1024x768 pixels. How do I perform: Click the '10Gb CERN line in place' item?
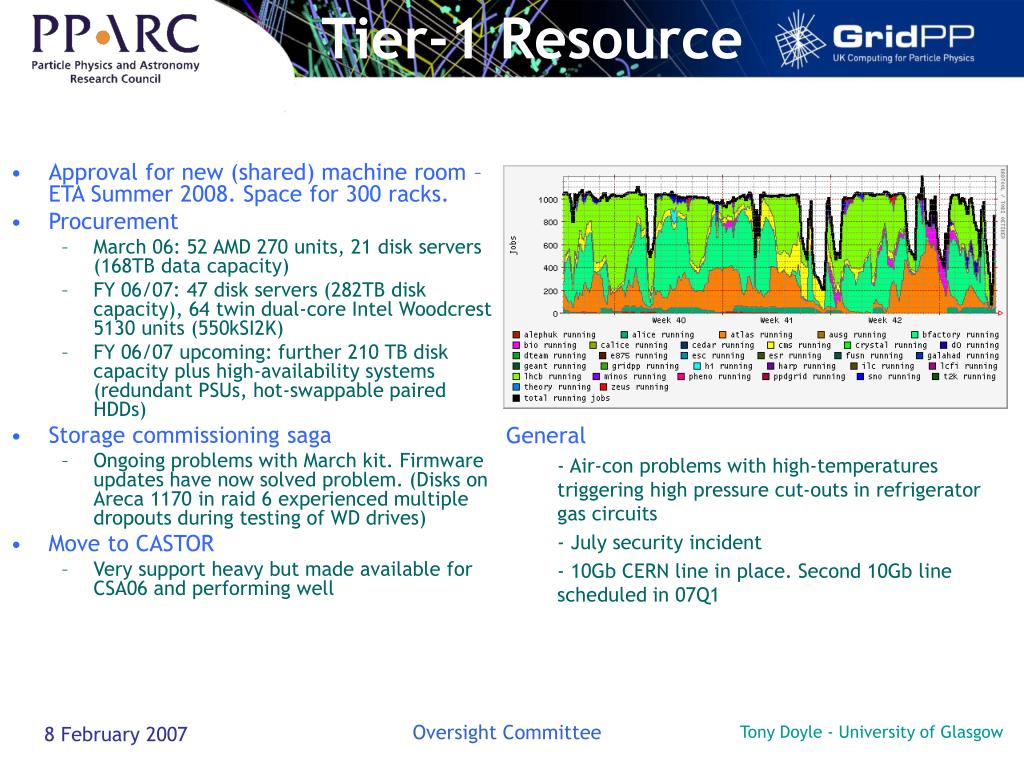click(x=754, y=583)
